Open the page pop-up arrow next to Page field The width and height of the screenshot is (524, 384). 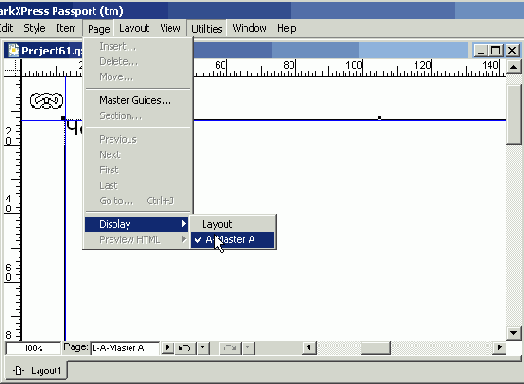pyautogui.click(x=167, y=348)
